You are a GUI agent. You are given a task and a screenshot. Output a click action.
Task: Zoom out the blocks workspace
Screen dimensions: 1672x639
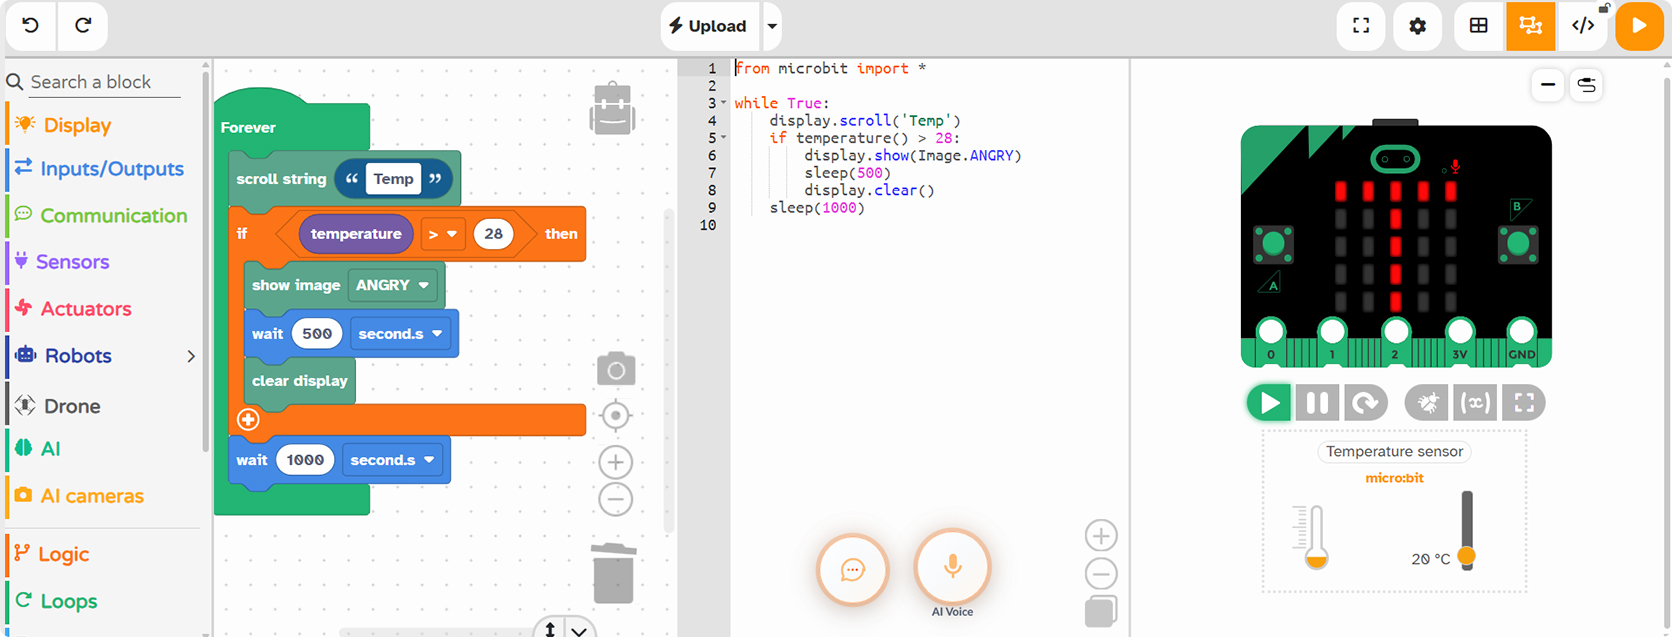tap(616, 499)
